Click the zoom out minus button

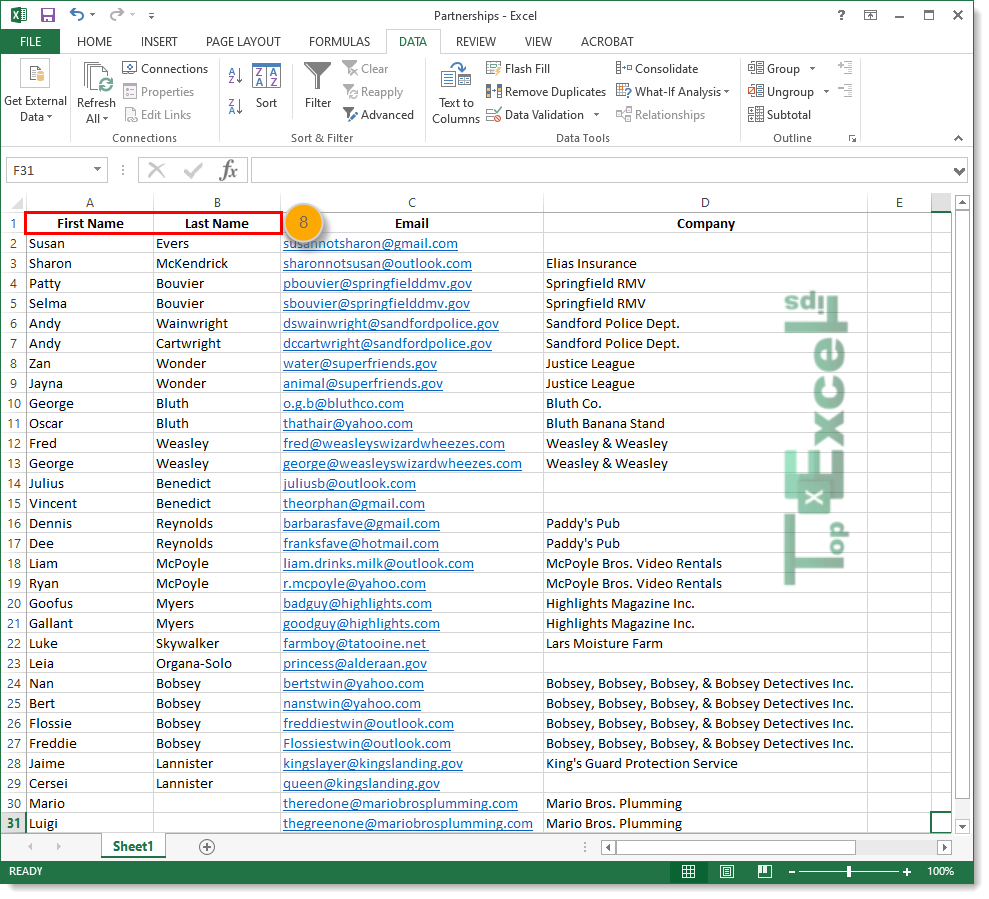coord(792,872)
